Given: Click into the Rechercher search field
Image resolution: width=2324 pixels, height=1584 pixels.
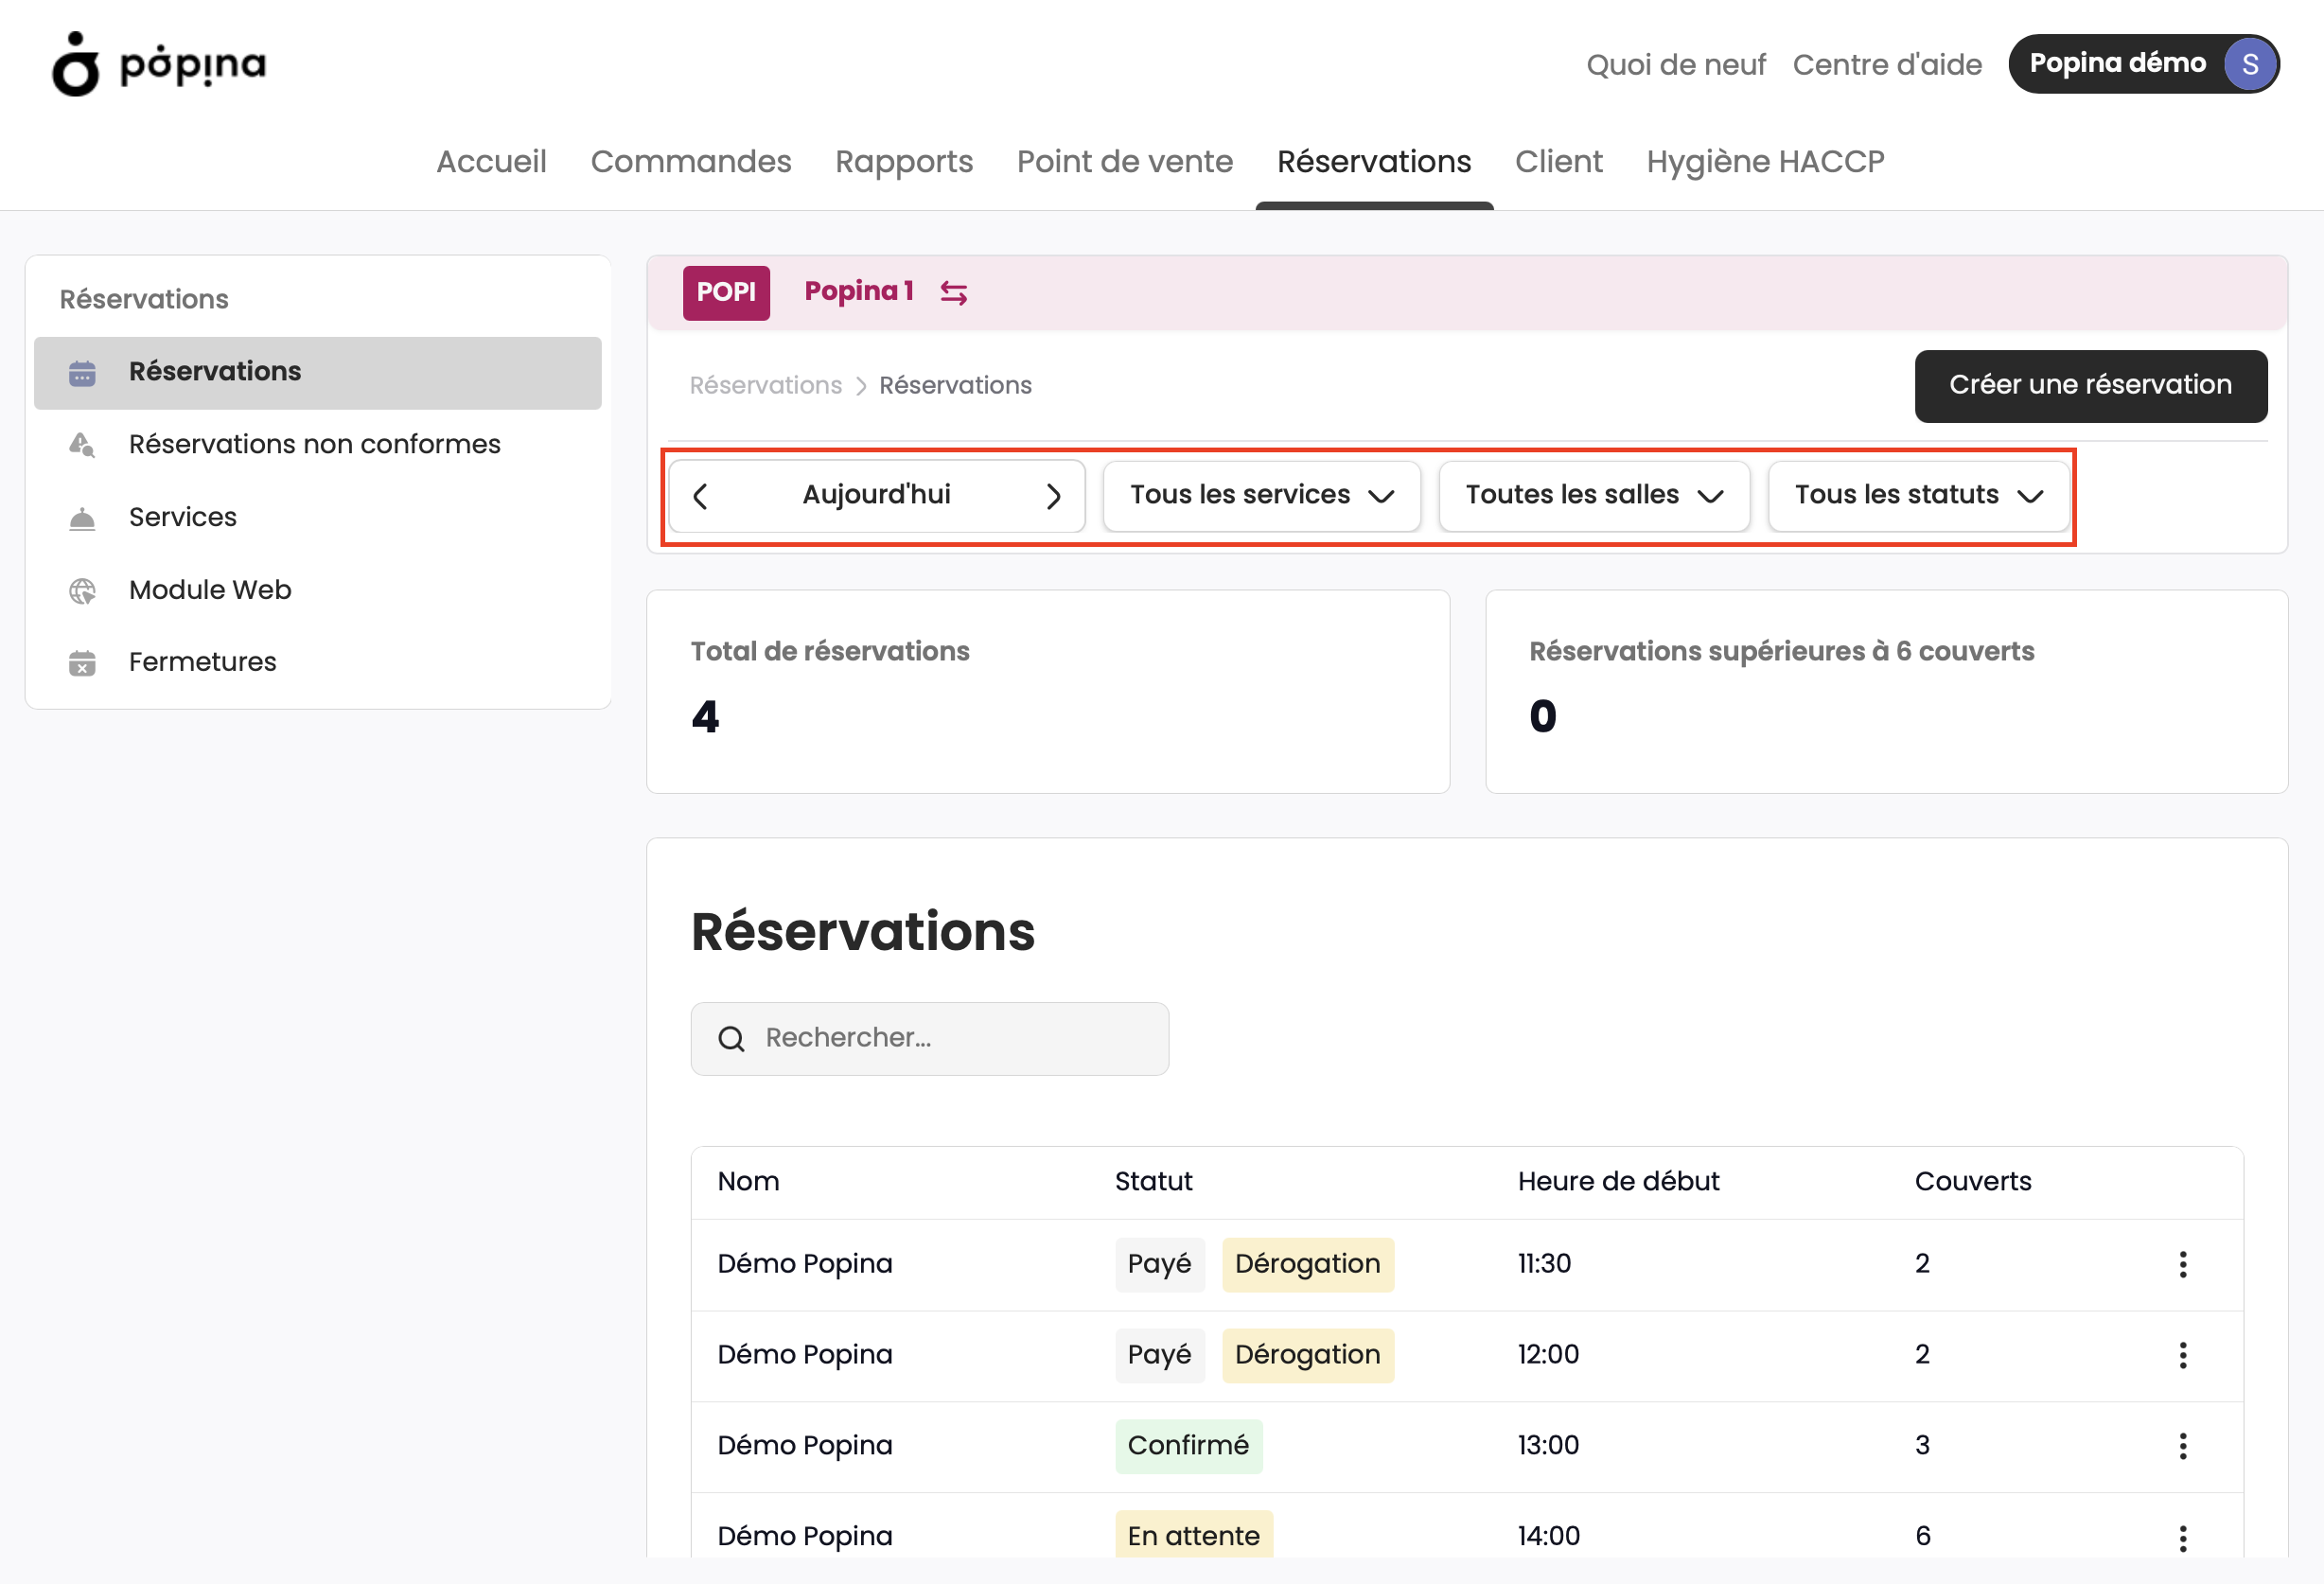Looking at the screenshot, I should [x=930, y=1039].
